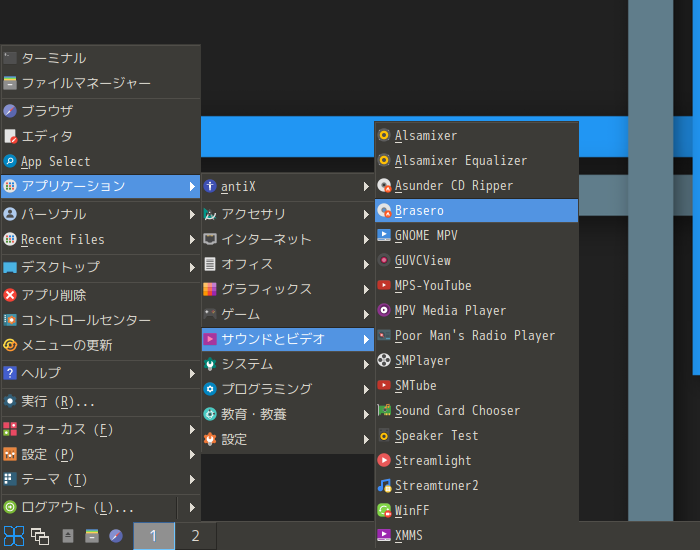The width and height of the screenshot is (700, 550).
Task: Click the refresh icon beside メニューの更新
Action: (x=10, y=345)
